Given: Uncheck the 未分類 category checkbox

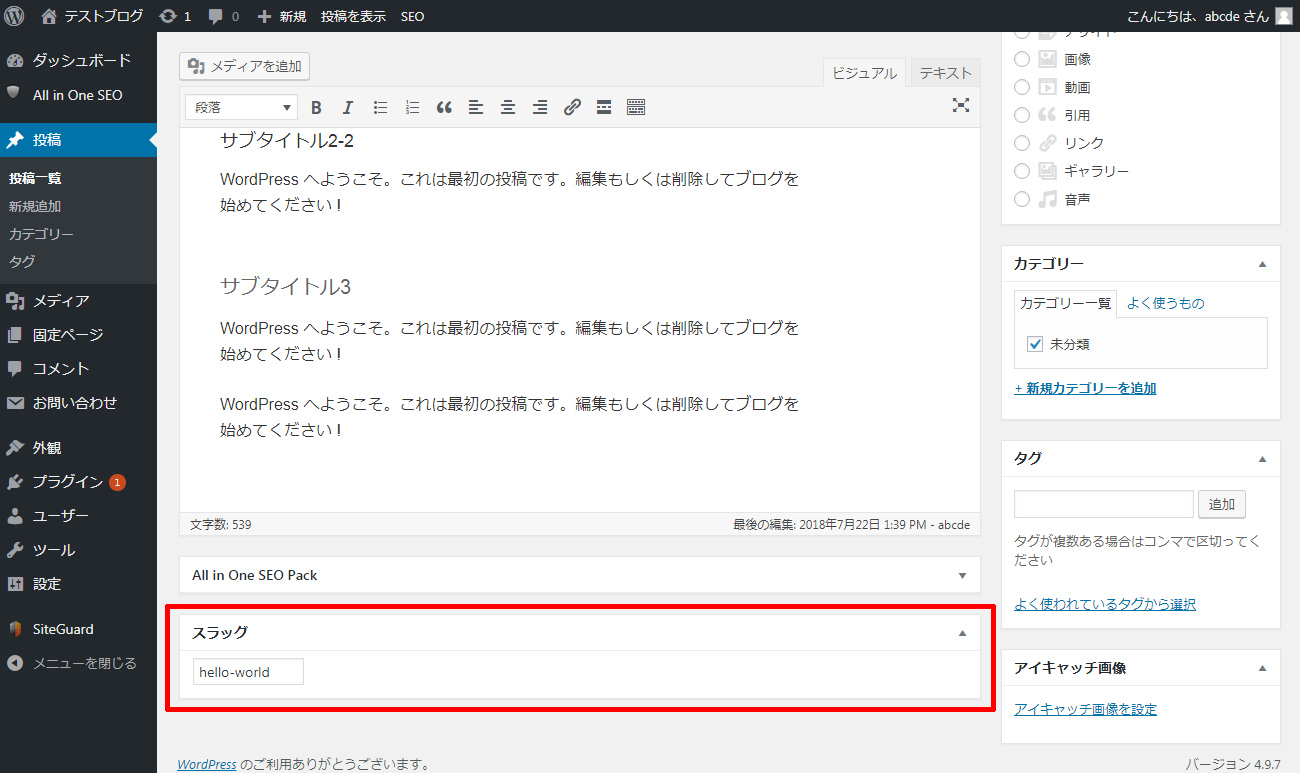Looking at the screenshot, I should click(x=1035, y=344).
